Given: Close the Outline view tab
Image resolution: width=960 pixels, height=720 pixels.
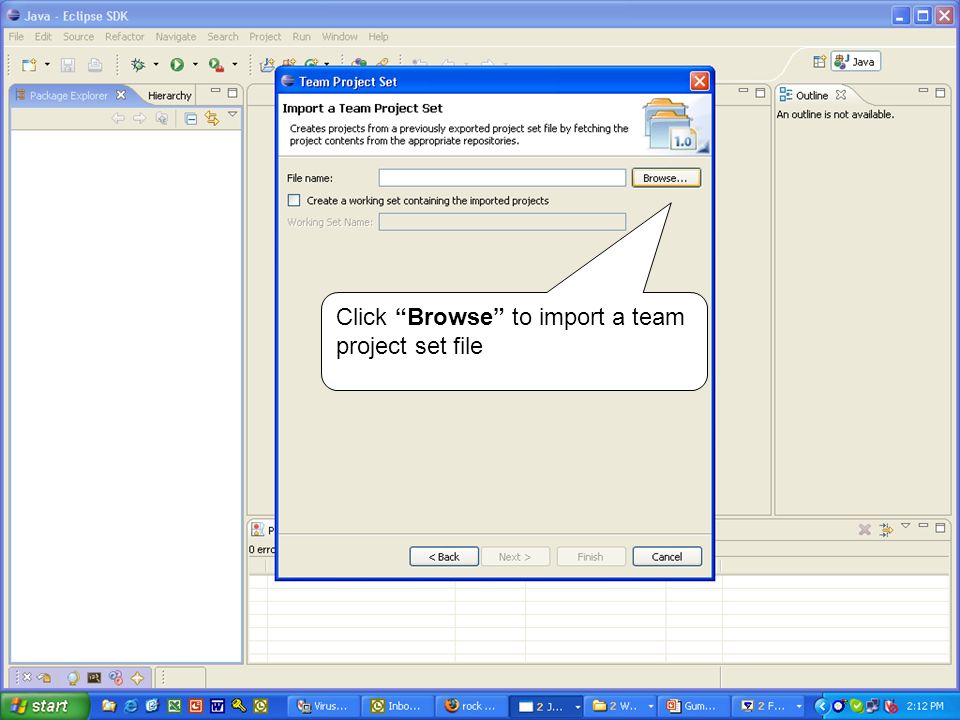Looking at the screenshot, I should pyautogui.click(x=841, y=95).
